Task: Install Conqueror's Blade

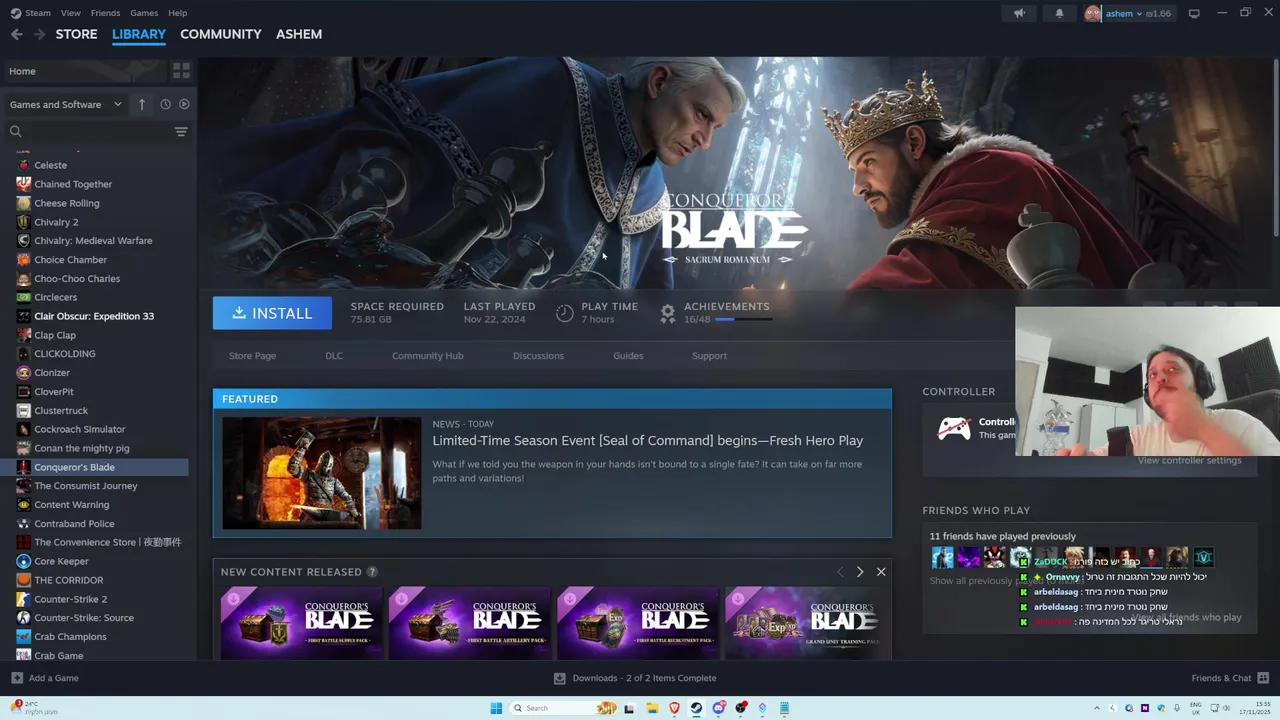Action: pyautogui.click(x=272, y=313)
